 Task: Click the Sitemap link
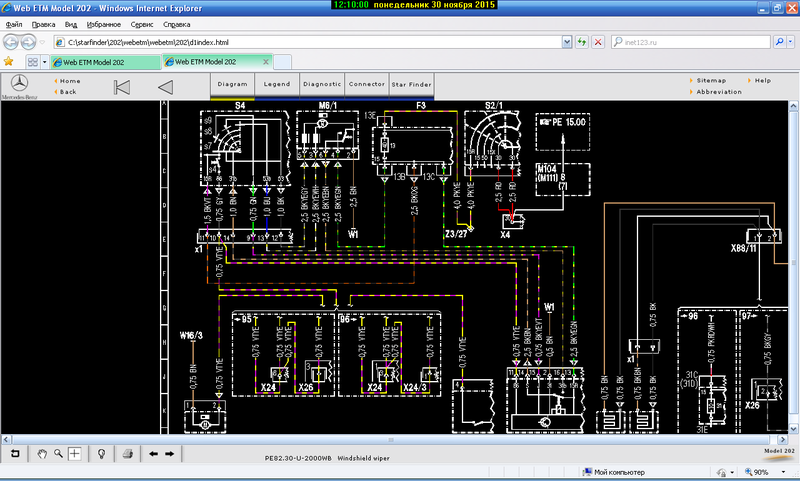(711, 80)
